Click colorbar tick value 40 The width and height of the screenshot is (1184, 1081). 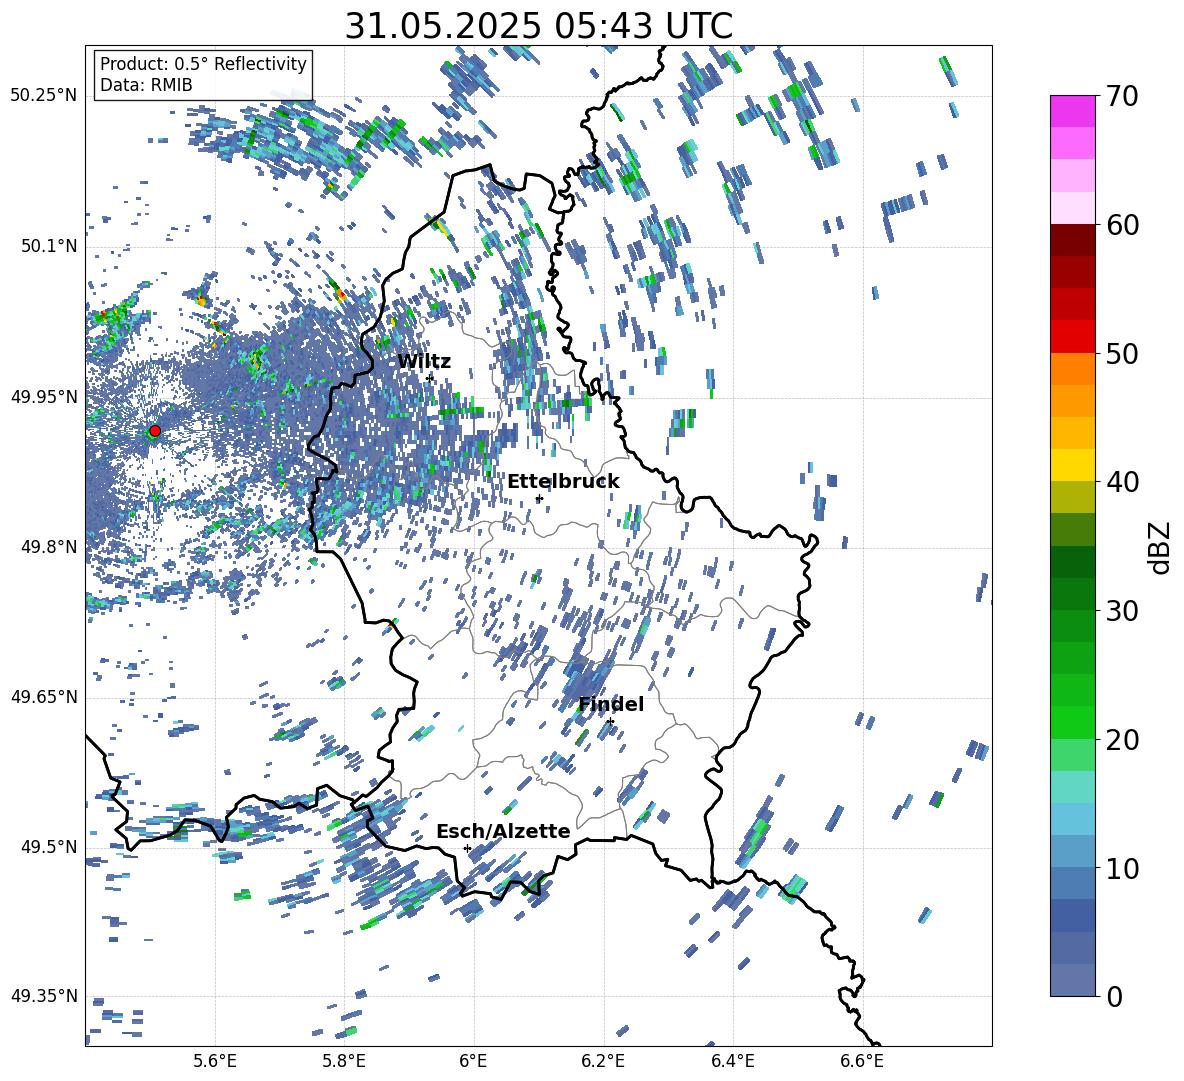(1121, 482)
